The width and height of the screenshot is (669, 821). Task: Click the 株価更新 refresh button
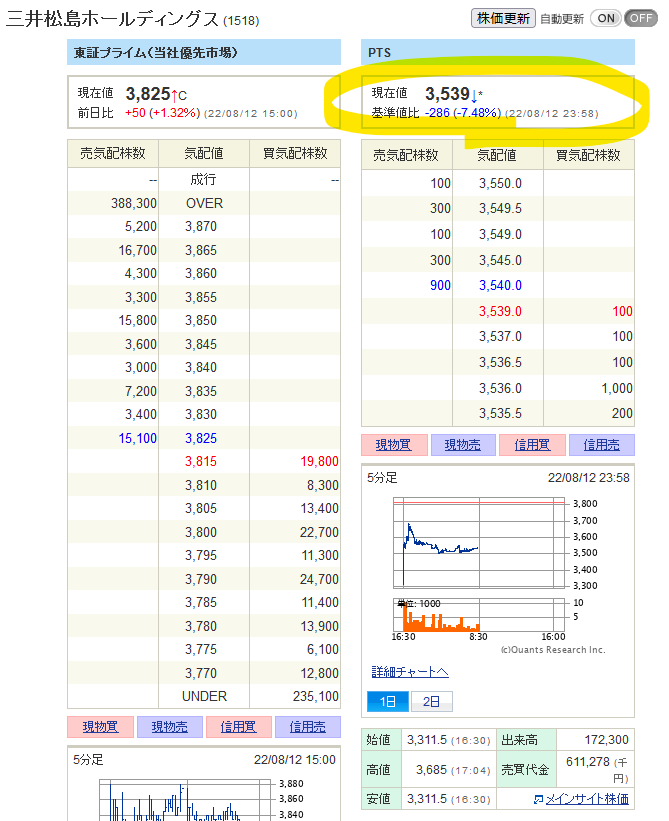503,18
